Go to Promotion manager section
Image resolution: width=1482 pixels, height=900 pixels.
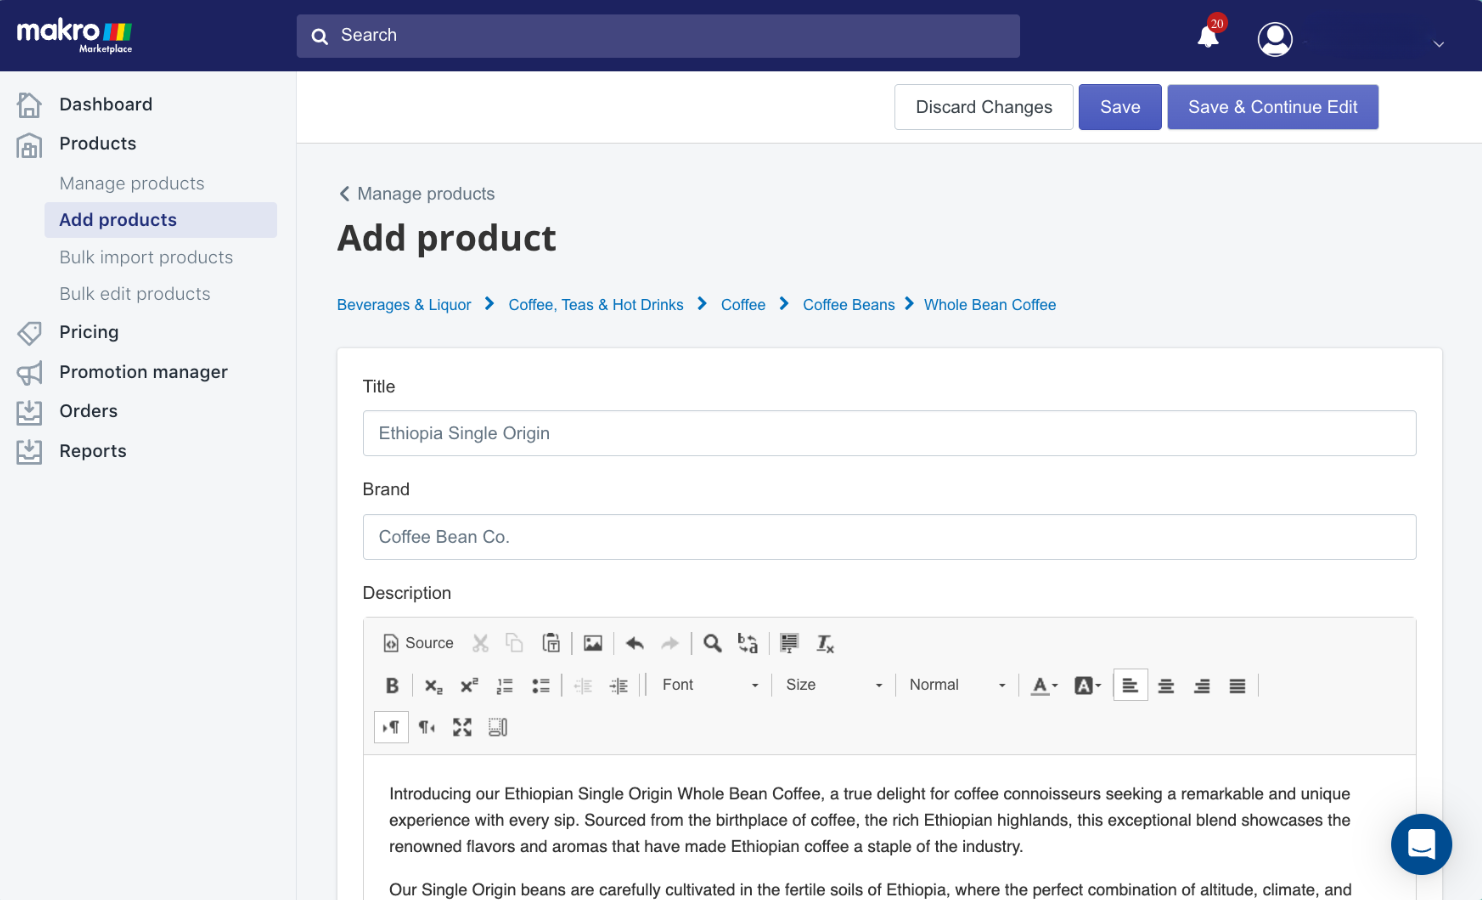click(143, 372)
